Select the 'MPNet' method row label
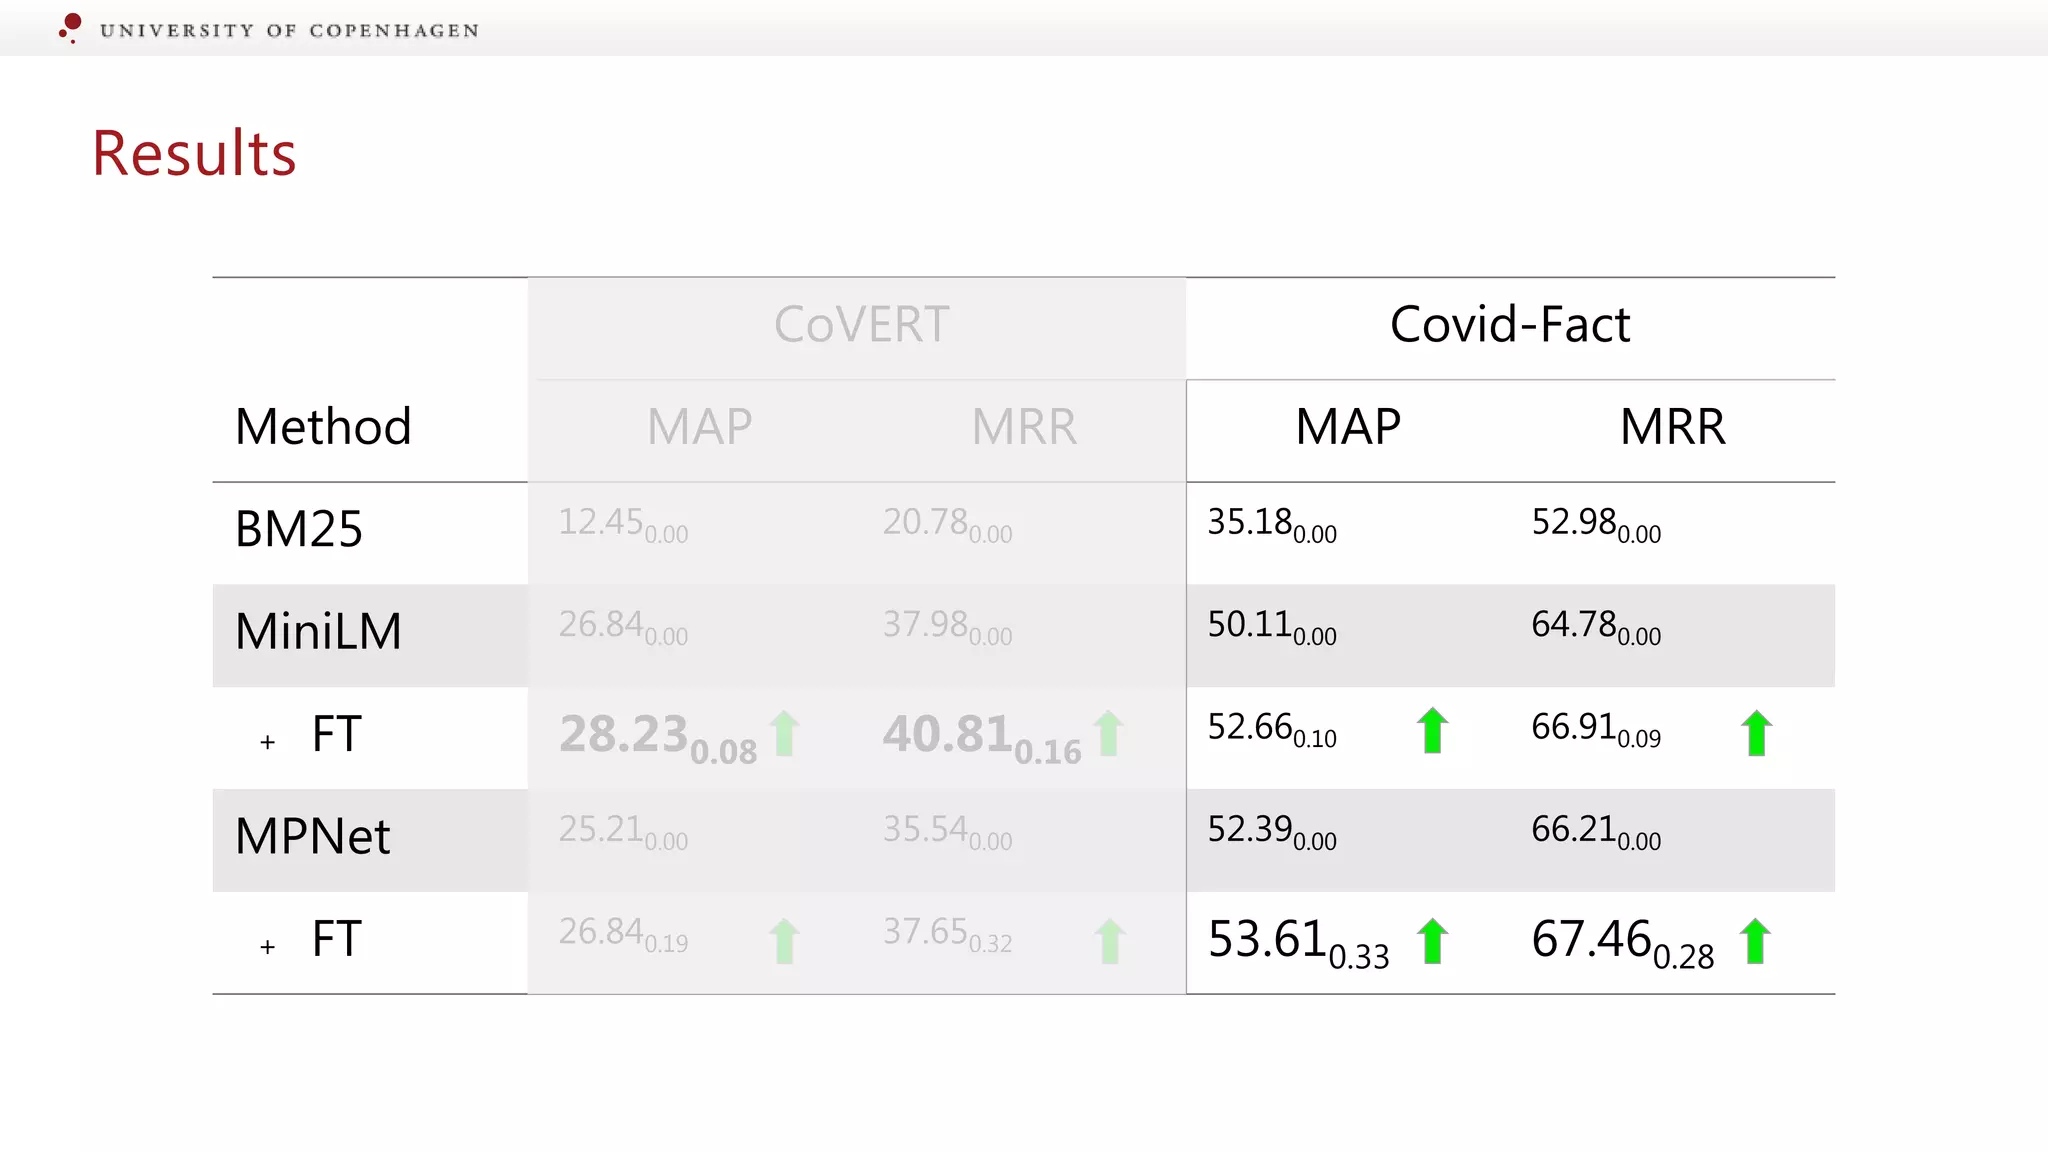2048x1152 pixels. pyautogui.click(x=312, y=836)
